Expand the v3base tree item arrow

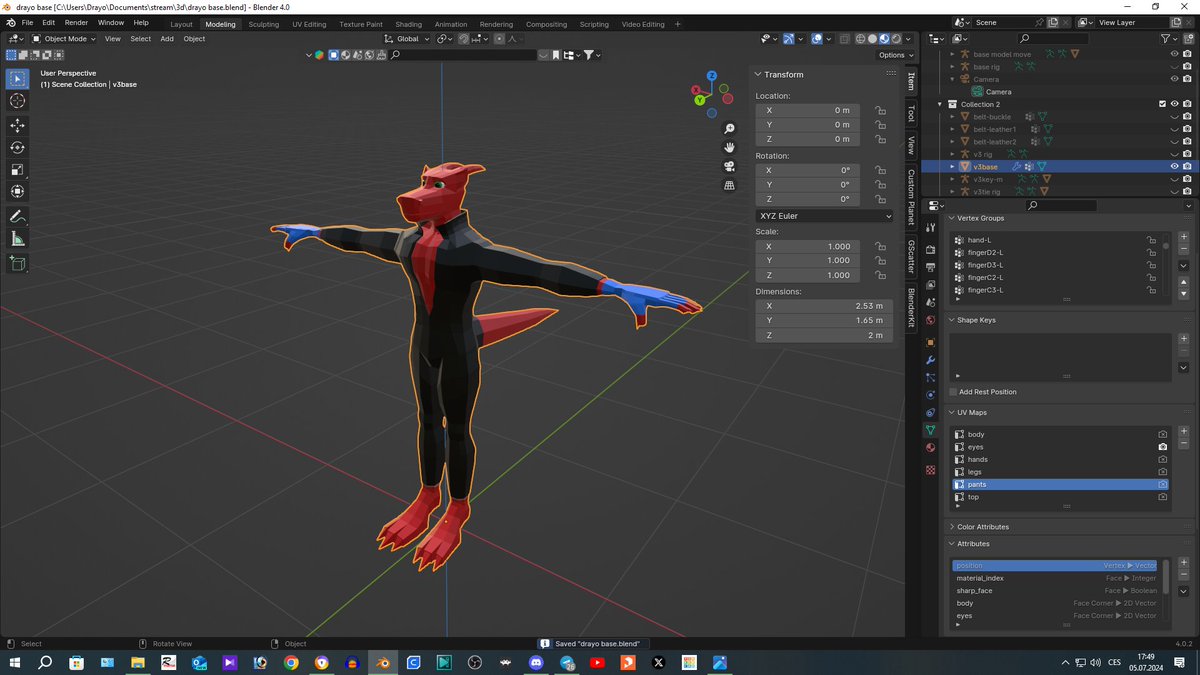point(952,166)
